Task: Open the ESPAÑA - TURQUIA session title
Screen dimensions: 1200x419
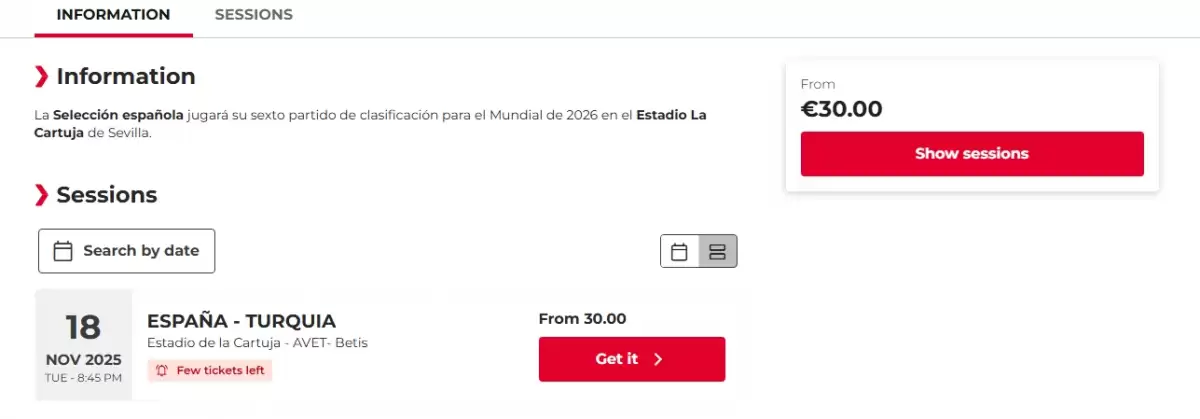Action: [241, 321]
